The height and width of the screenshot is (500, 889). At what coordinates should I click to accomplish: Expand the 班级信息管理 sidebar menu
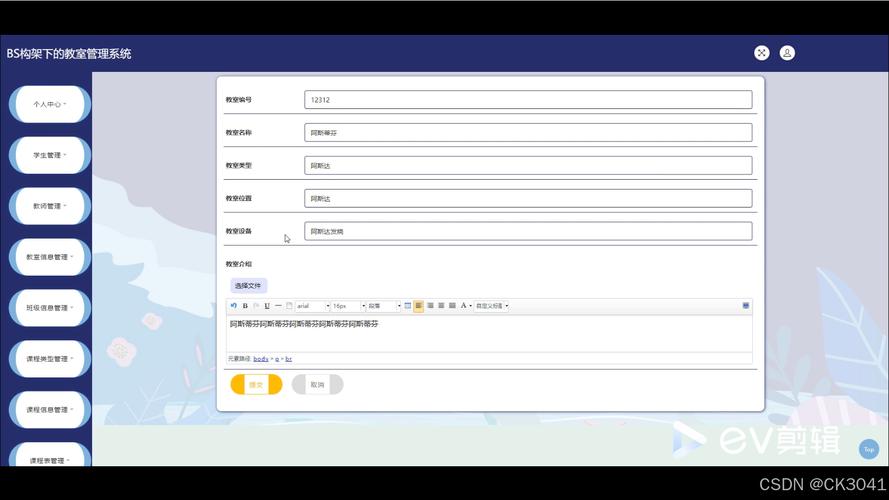[x=50, y=308]
